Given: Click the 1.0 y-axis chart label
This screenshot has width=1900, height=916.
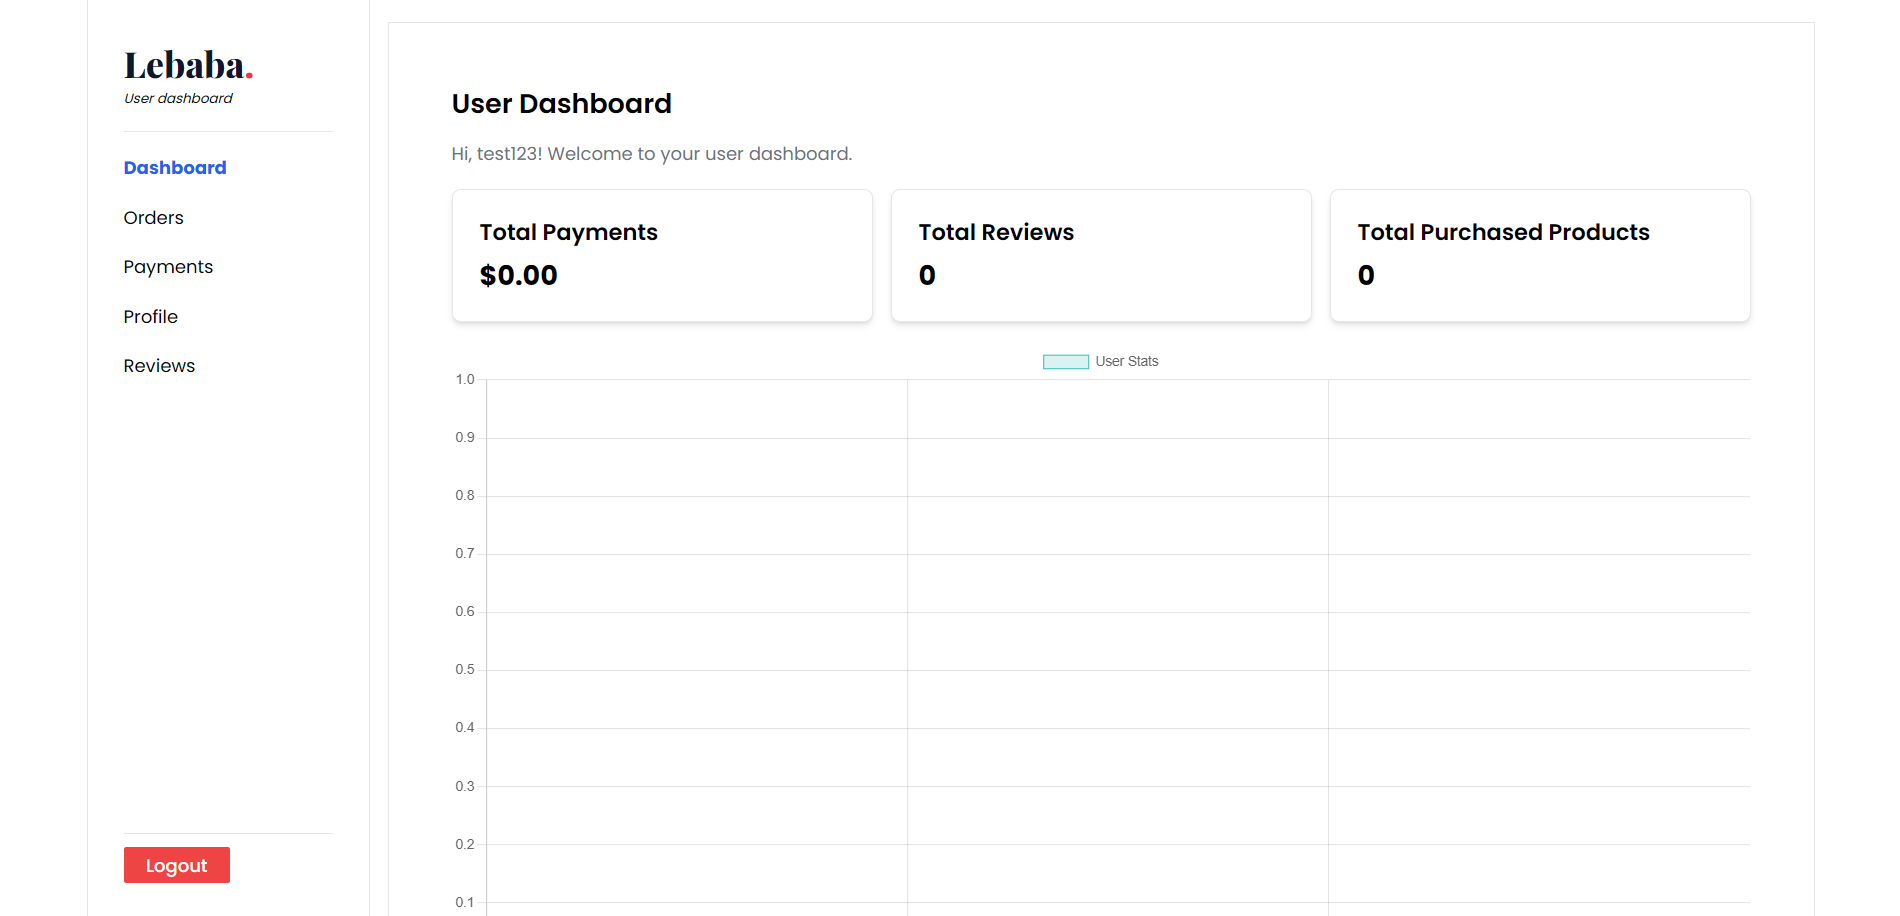Looking at the screenshot, I should pyautogui.click(x=465, y=380).
